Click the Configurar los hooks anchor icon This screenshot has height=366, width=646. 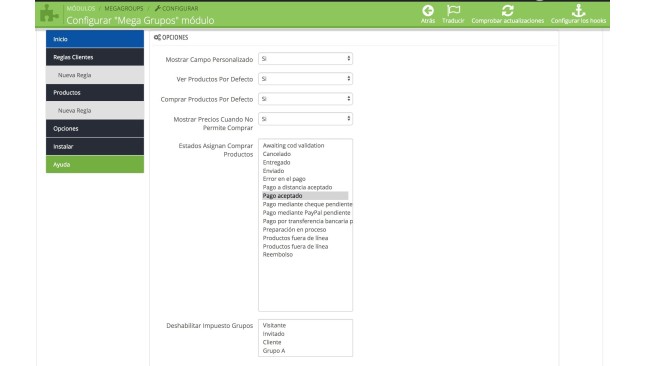pos(578,11)
